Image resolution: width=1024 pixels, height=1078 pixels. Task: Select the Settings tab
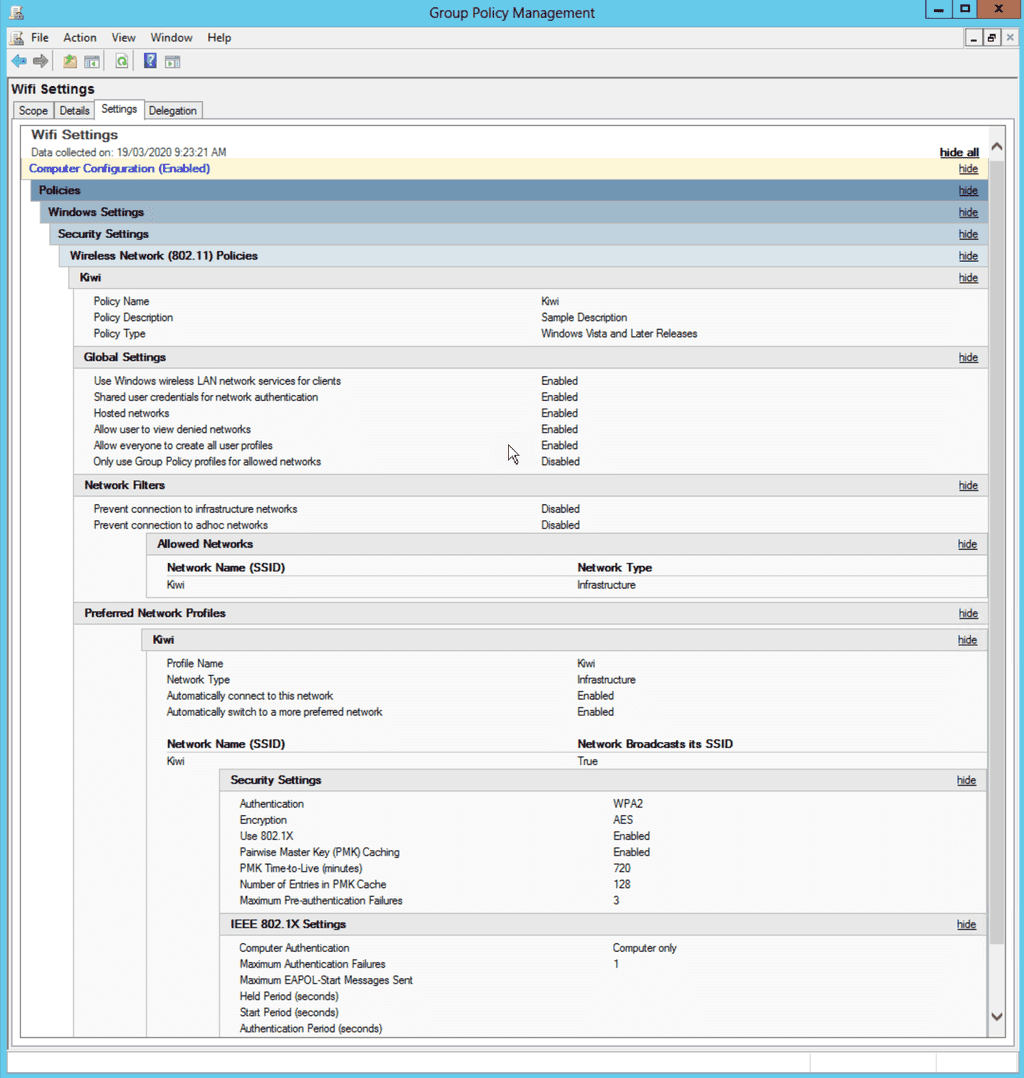119,109
